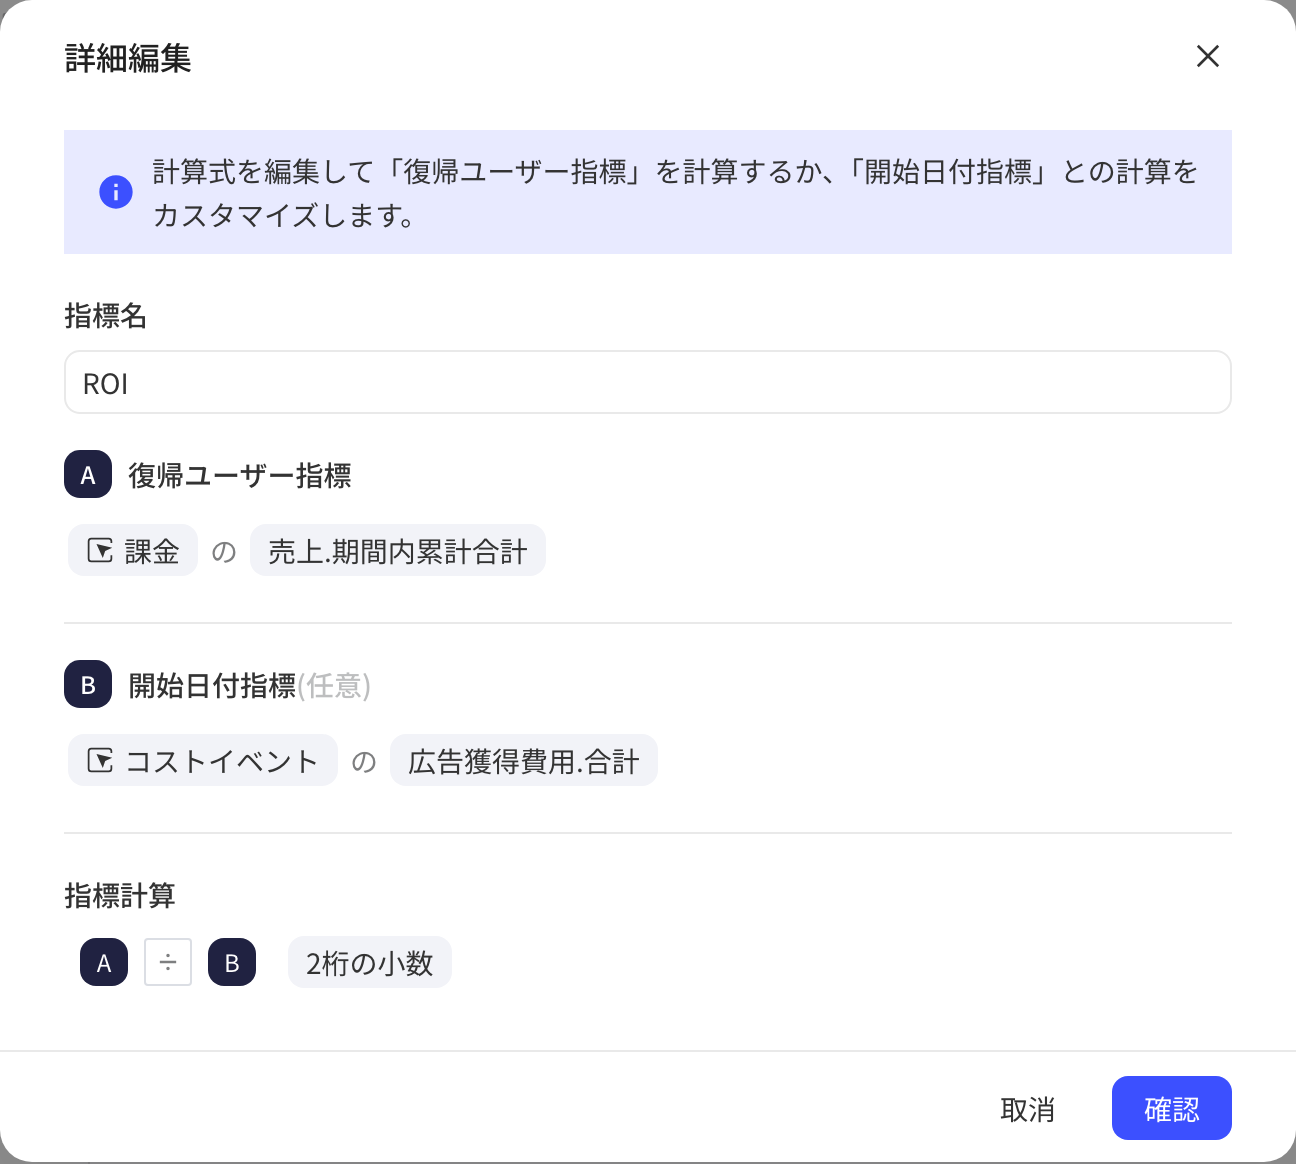
Task: Click the 詳細編集 dialog title
Action: click(128, 58)
